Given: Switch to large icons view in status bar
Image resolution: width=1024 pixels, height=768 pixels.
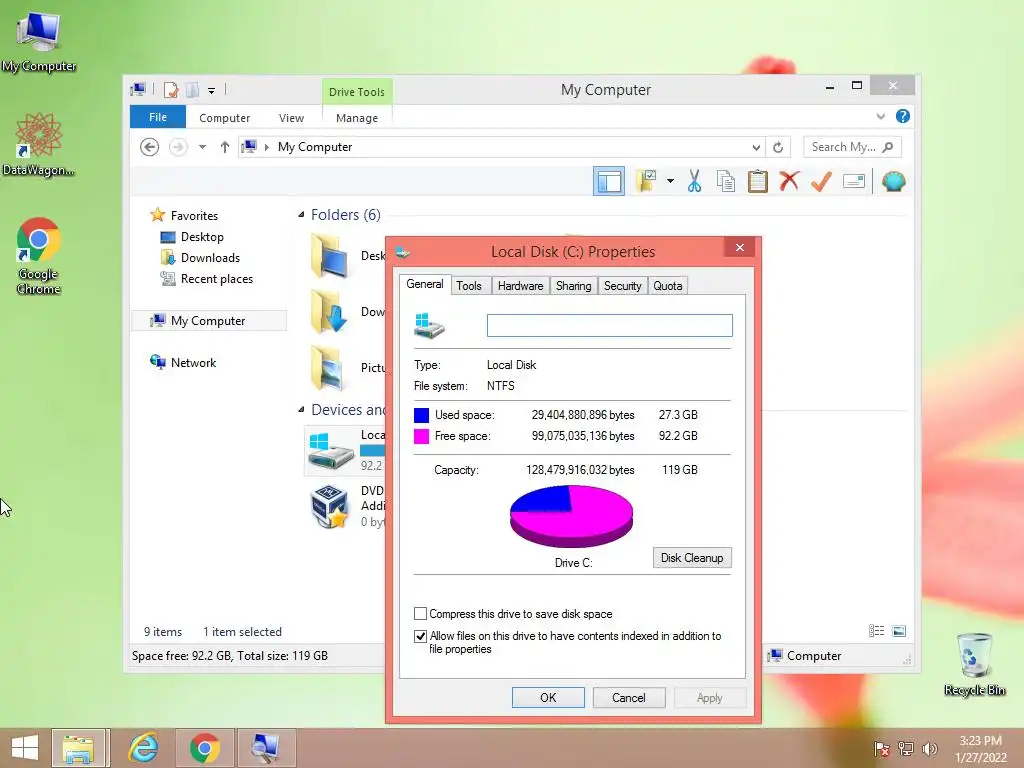Looking at the screenshot, I should [x=899, y=631].
